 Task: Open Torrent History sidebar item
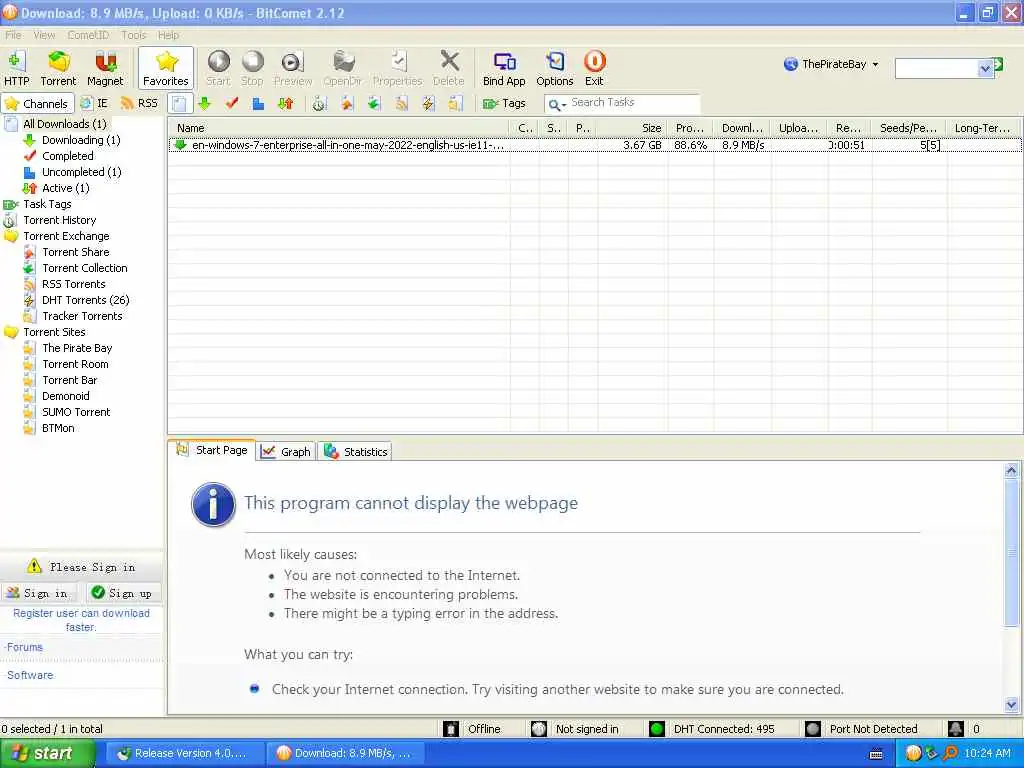[59, 220]
